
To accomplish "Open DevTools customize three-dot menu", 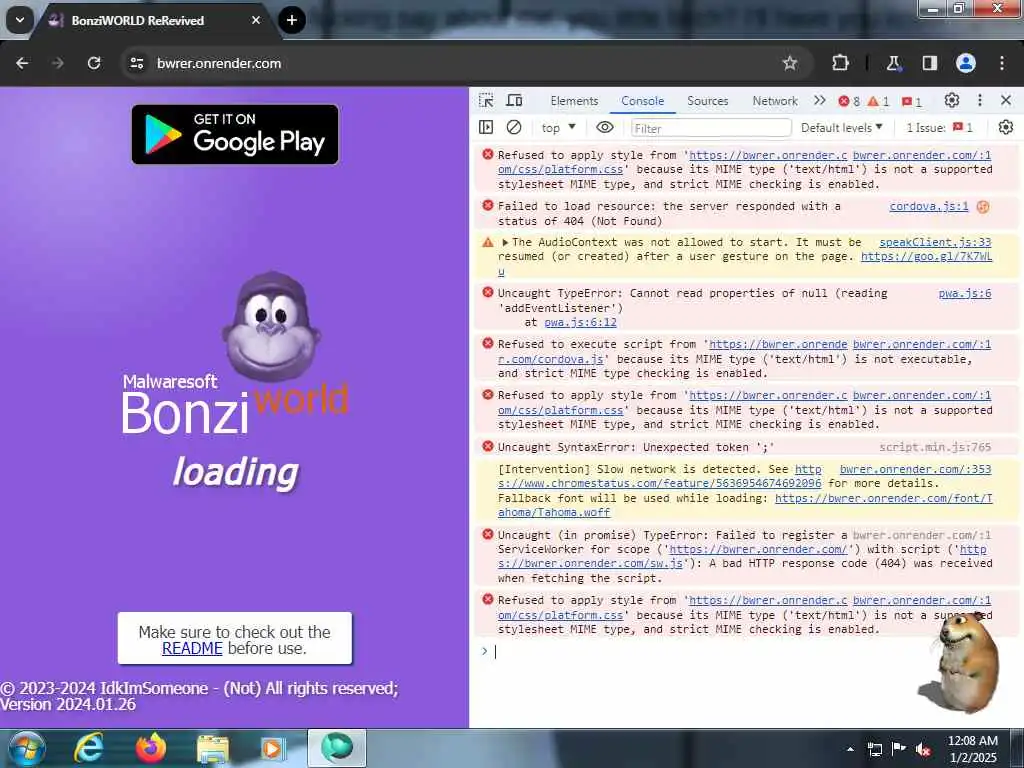I will (980, 101).
